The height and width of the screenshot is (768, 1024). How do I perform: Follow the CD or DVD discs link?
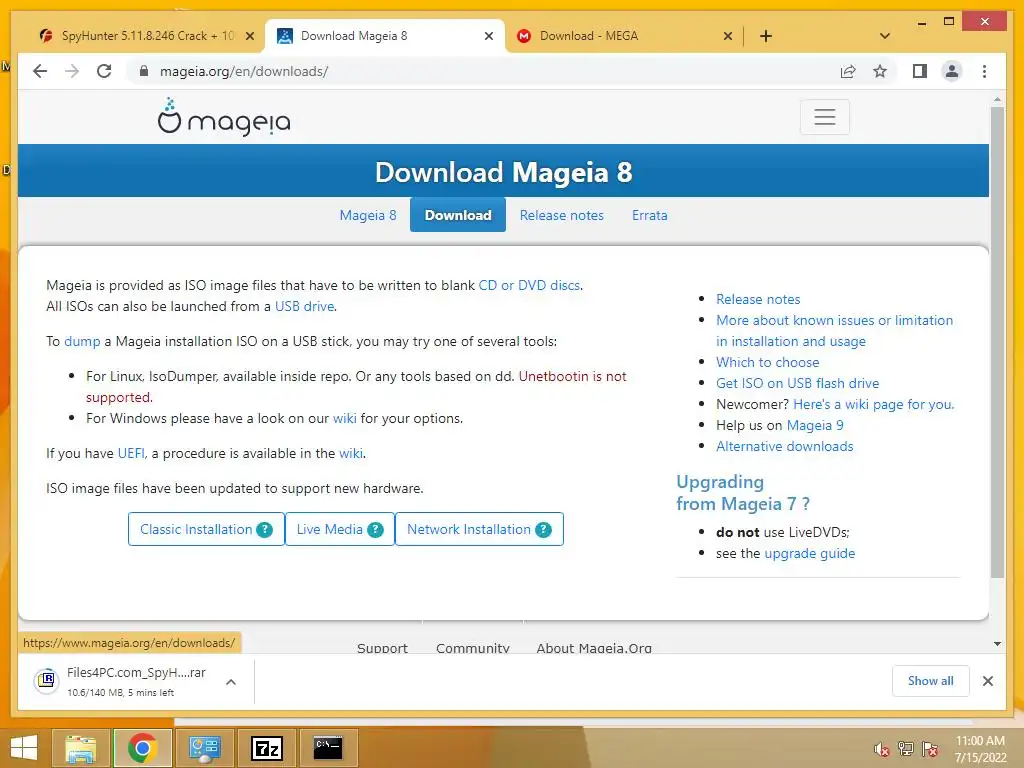pyautogui.click(x=529, y=285)
